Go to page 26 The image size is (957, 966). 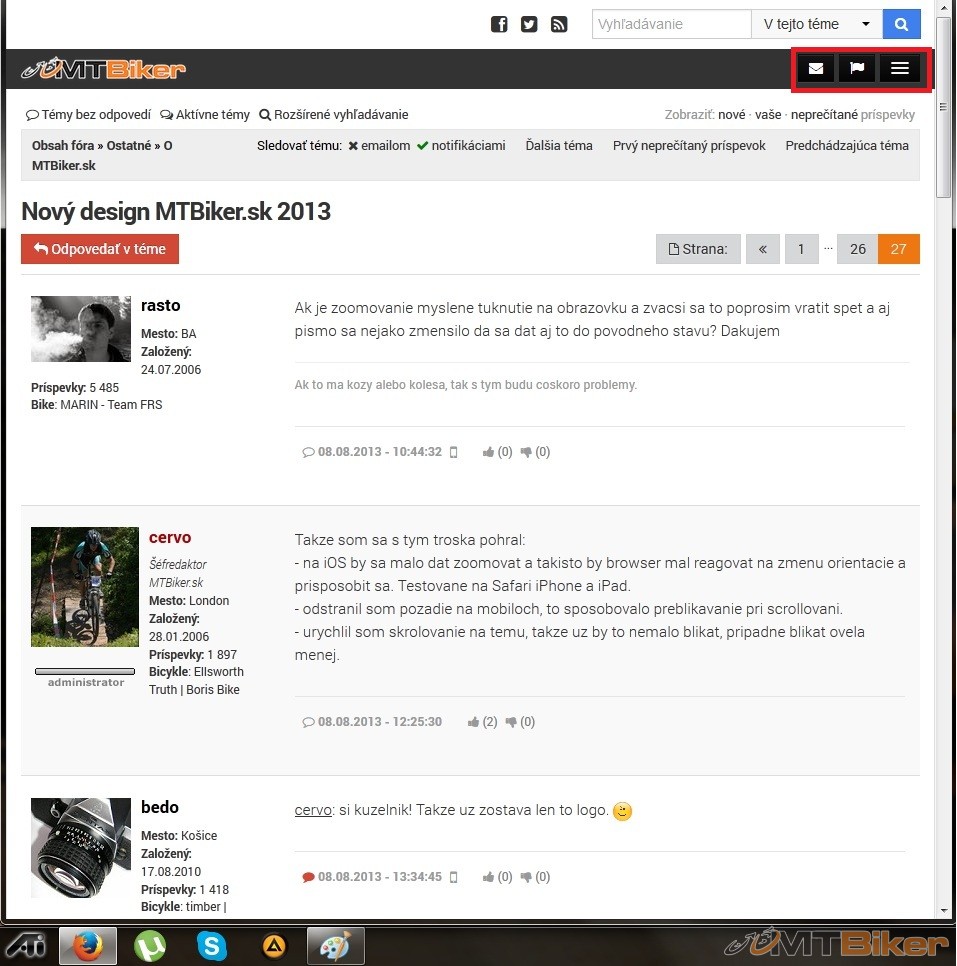[857, 249]
